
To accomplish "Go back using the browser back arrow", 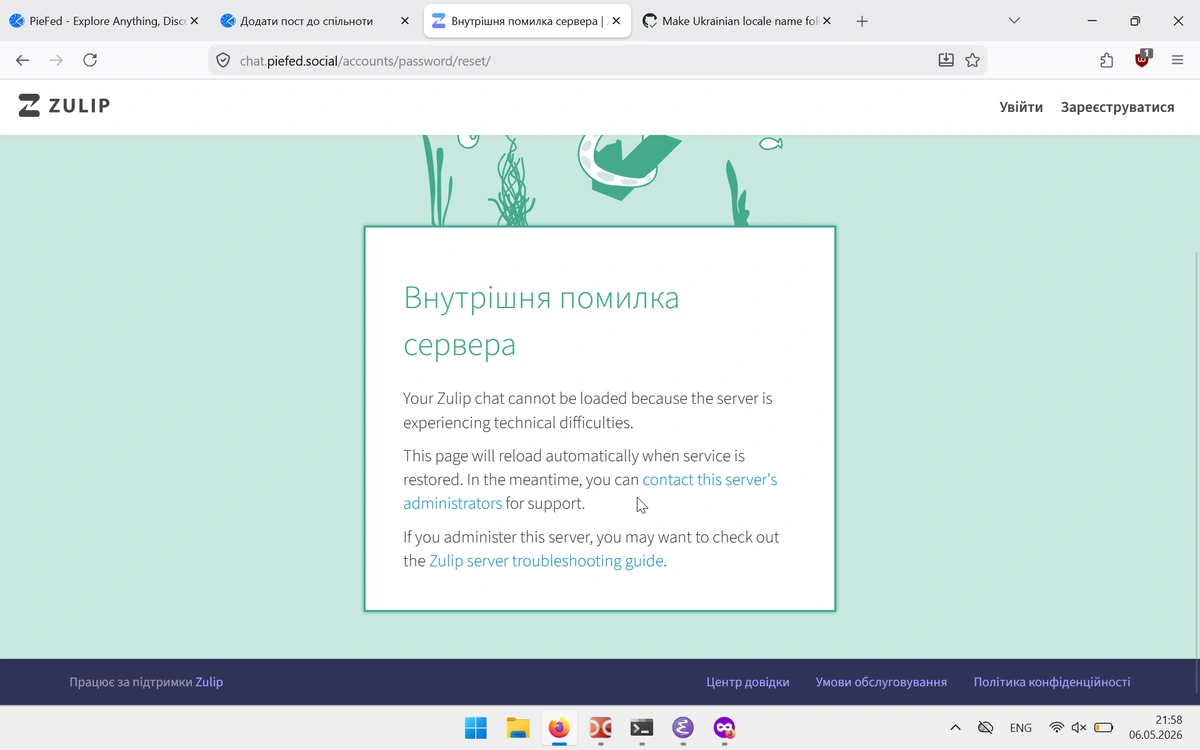I will (x=23, y=61).
